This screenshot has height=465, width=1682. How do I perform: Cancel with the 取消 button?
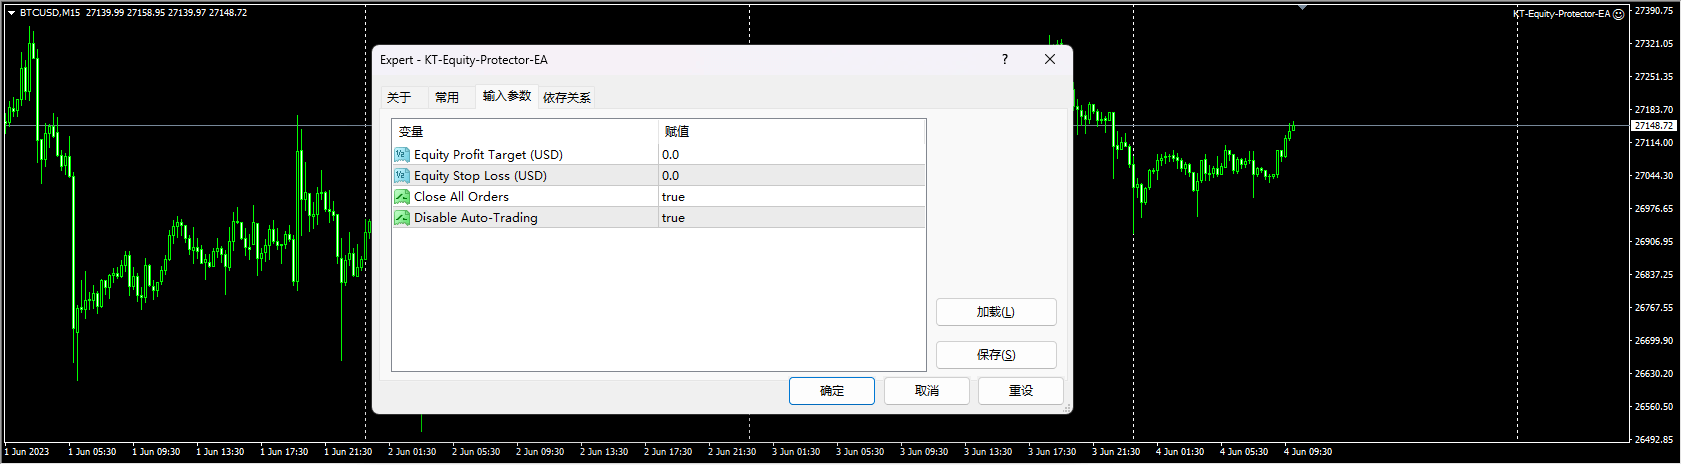tap(927, 391)
